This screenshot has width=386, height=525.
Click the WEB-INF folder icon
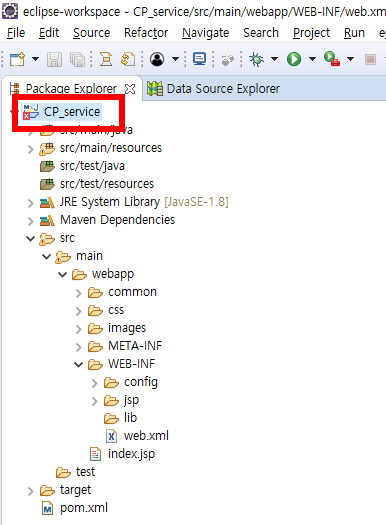click(95, 364)
